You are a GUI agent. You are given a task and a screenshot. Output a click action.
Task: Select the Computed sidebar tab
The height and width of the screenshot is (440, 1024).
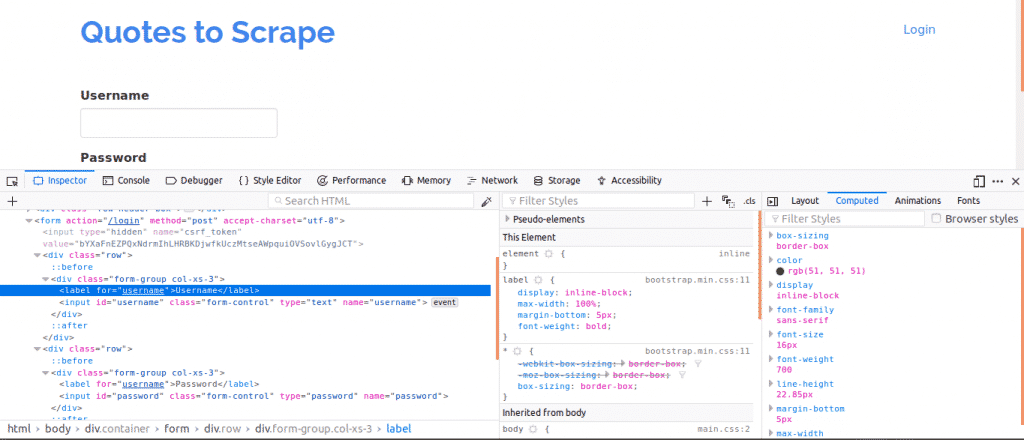pos(857,201)
